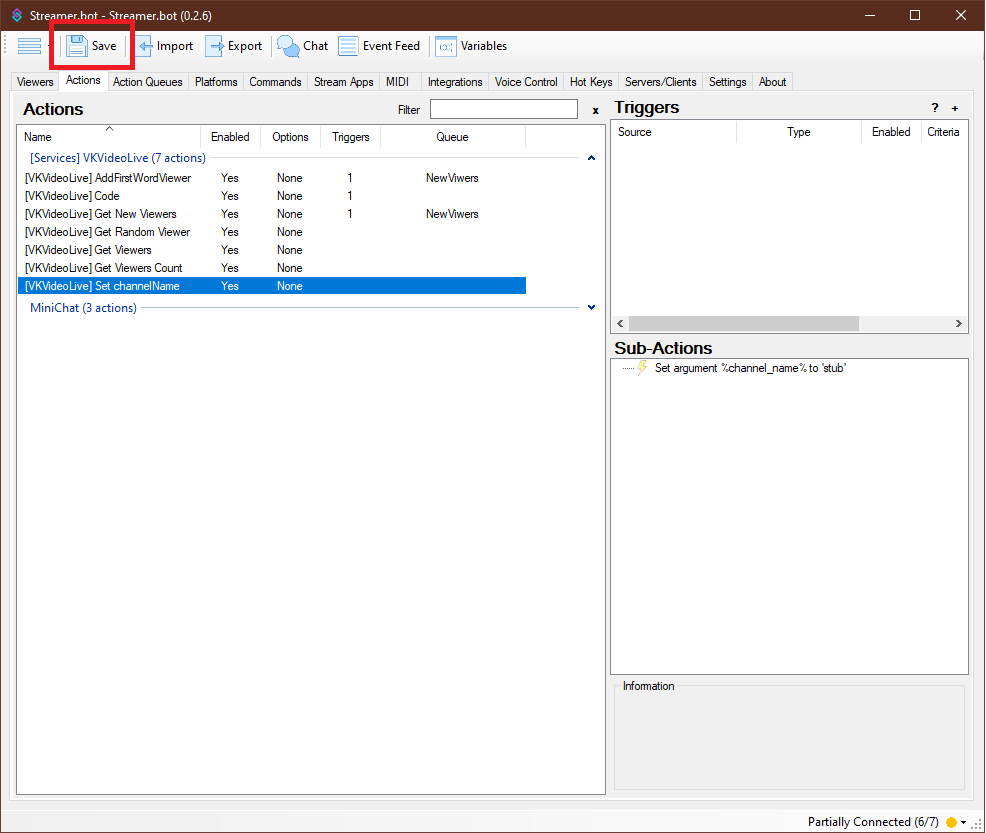Image resolution: width=986 pixels, height=833 pixels.
Task: Go to the Servers/Clients tab
Action: (x=661, y=82)
